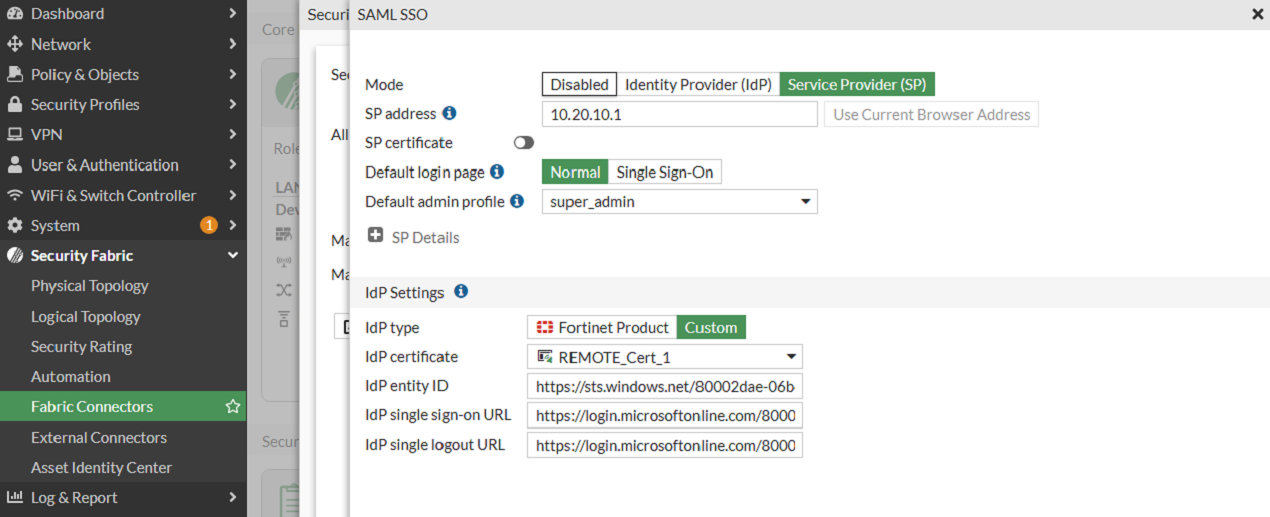Click the Policy & Objects sidebar icon

point(15,74)
